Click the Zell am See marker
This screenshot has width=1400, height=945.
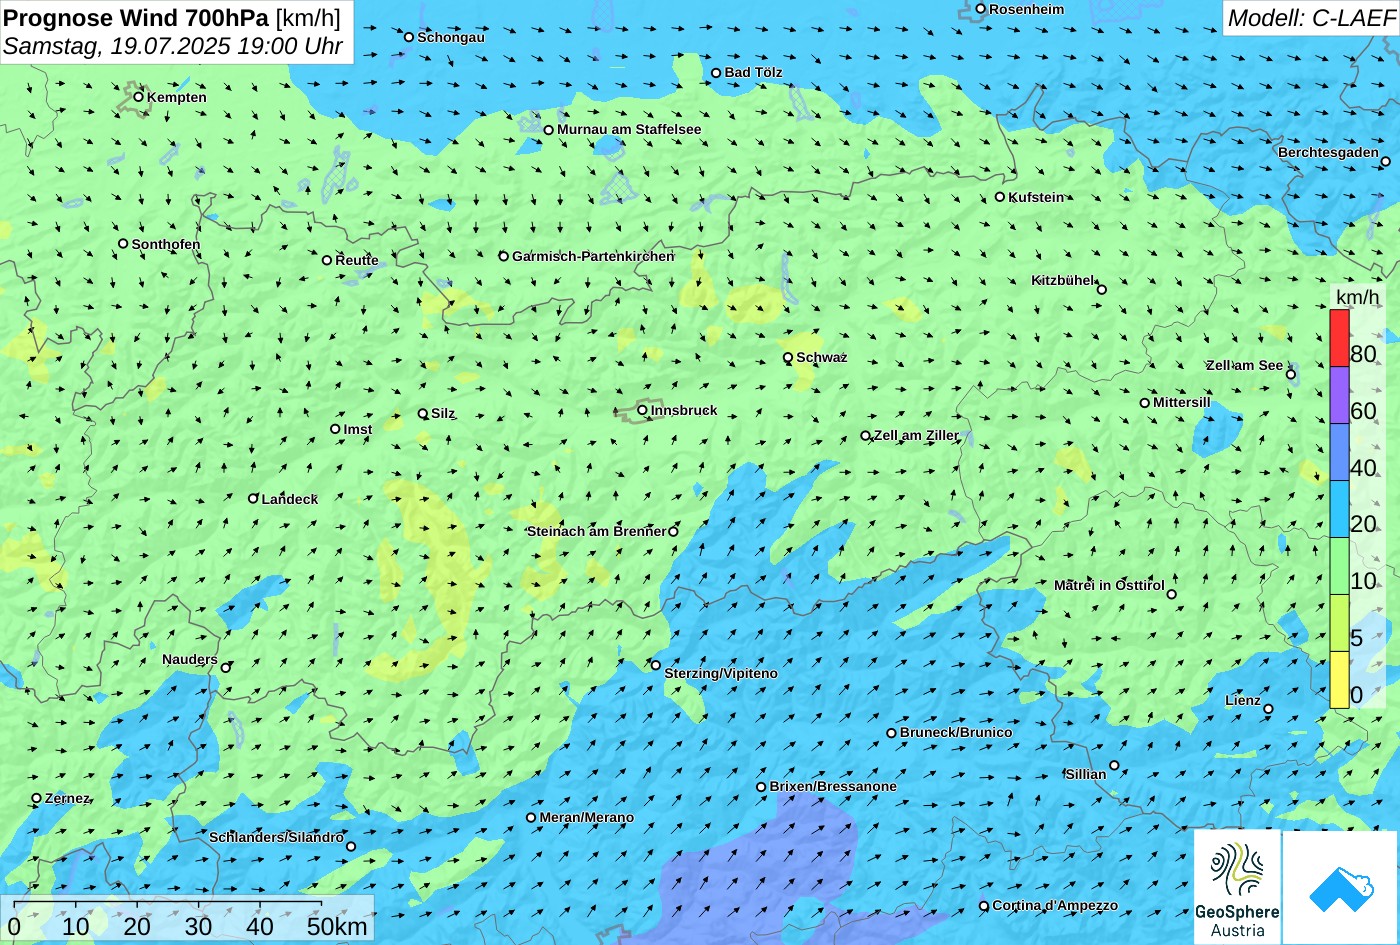1291,374
